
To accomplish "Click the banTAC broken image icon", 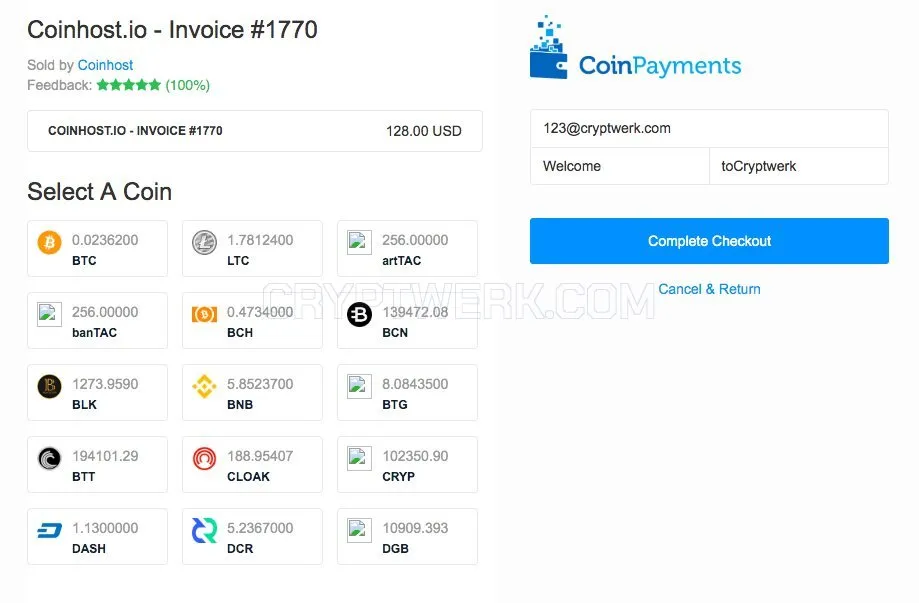I will 49,314.
